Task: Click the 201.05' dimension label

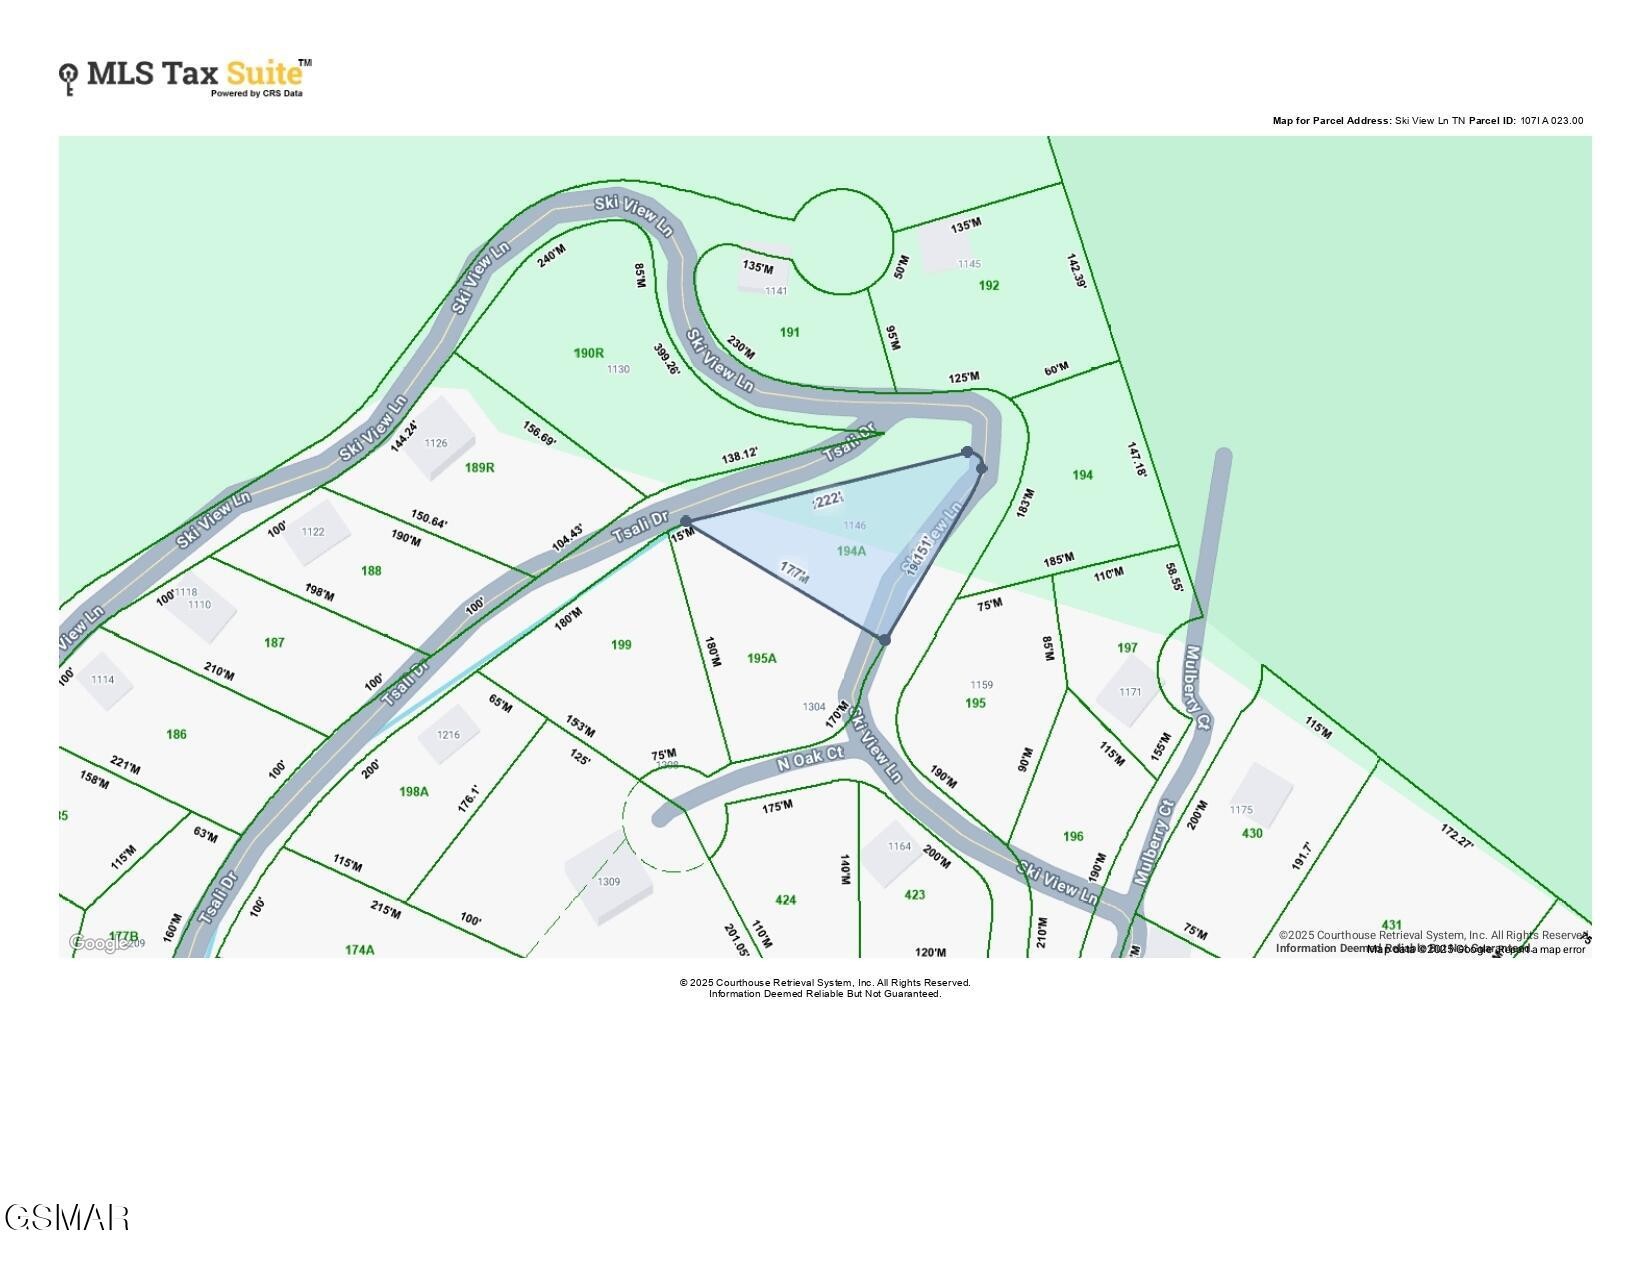Action: pos(738,942)
